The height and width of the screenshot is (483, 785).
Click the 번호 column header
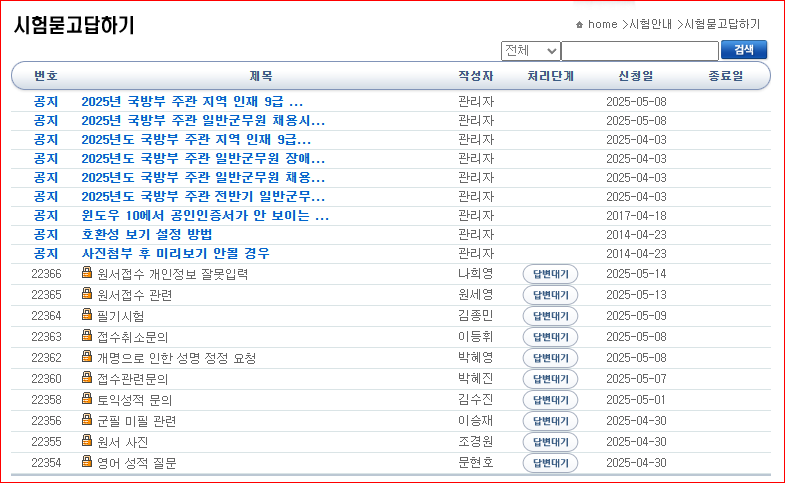tap(46, 76)
